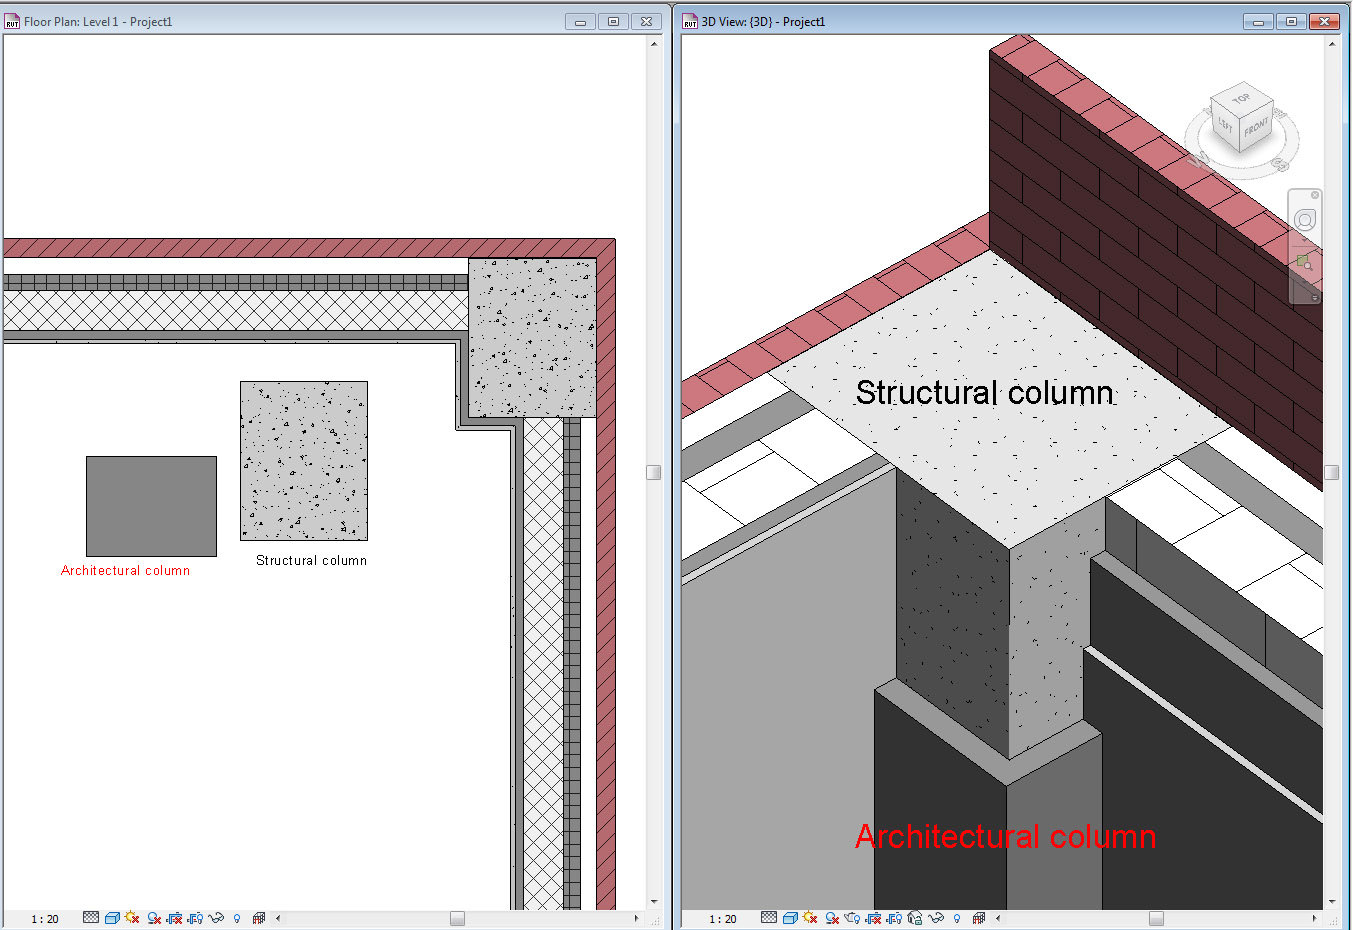Click the Reveal Hidden Elements lightbulb in the 3D view

click(x=957, y=917)
